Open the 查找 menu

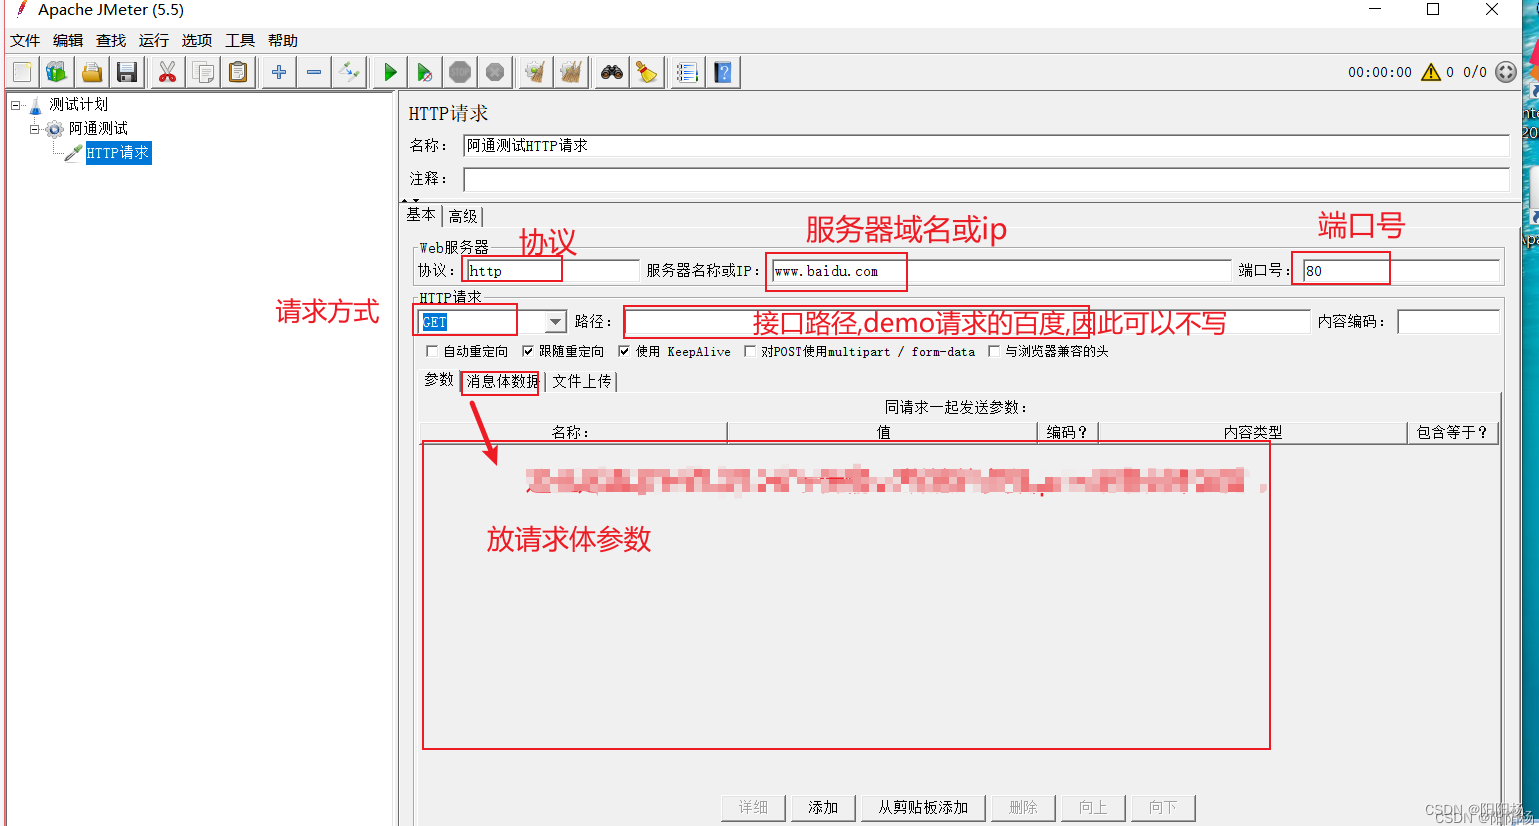click(111, 41)
